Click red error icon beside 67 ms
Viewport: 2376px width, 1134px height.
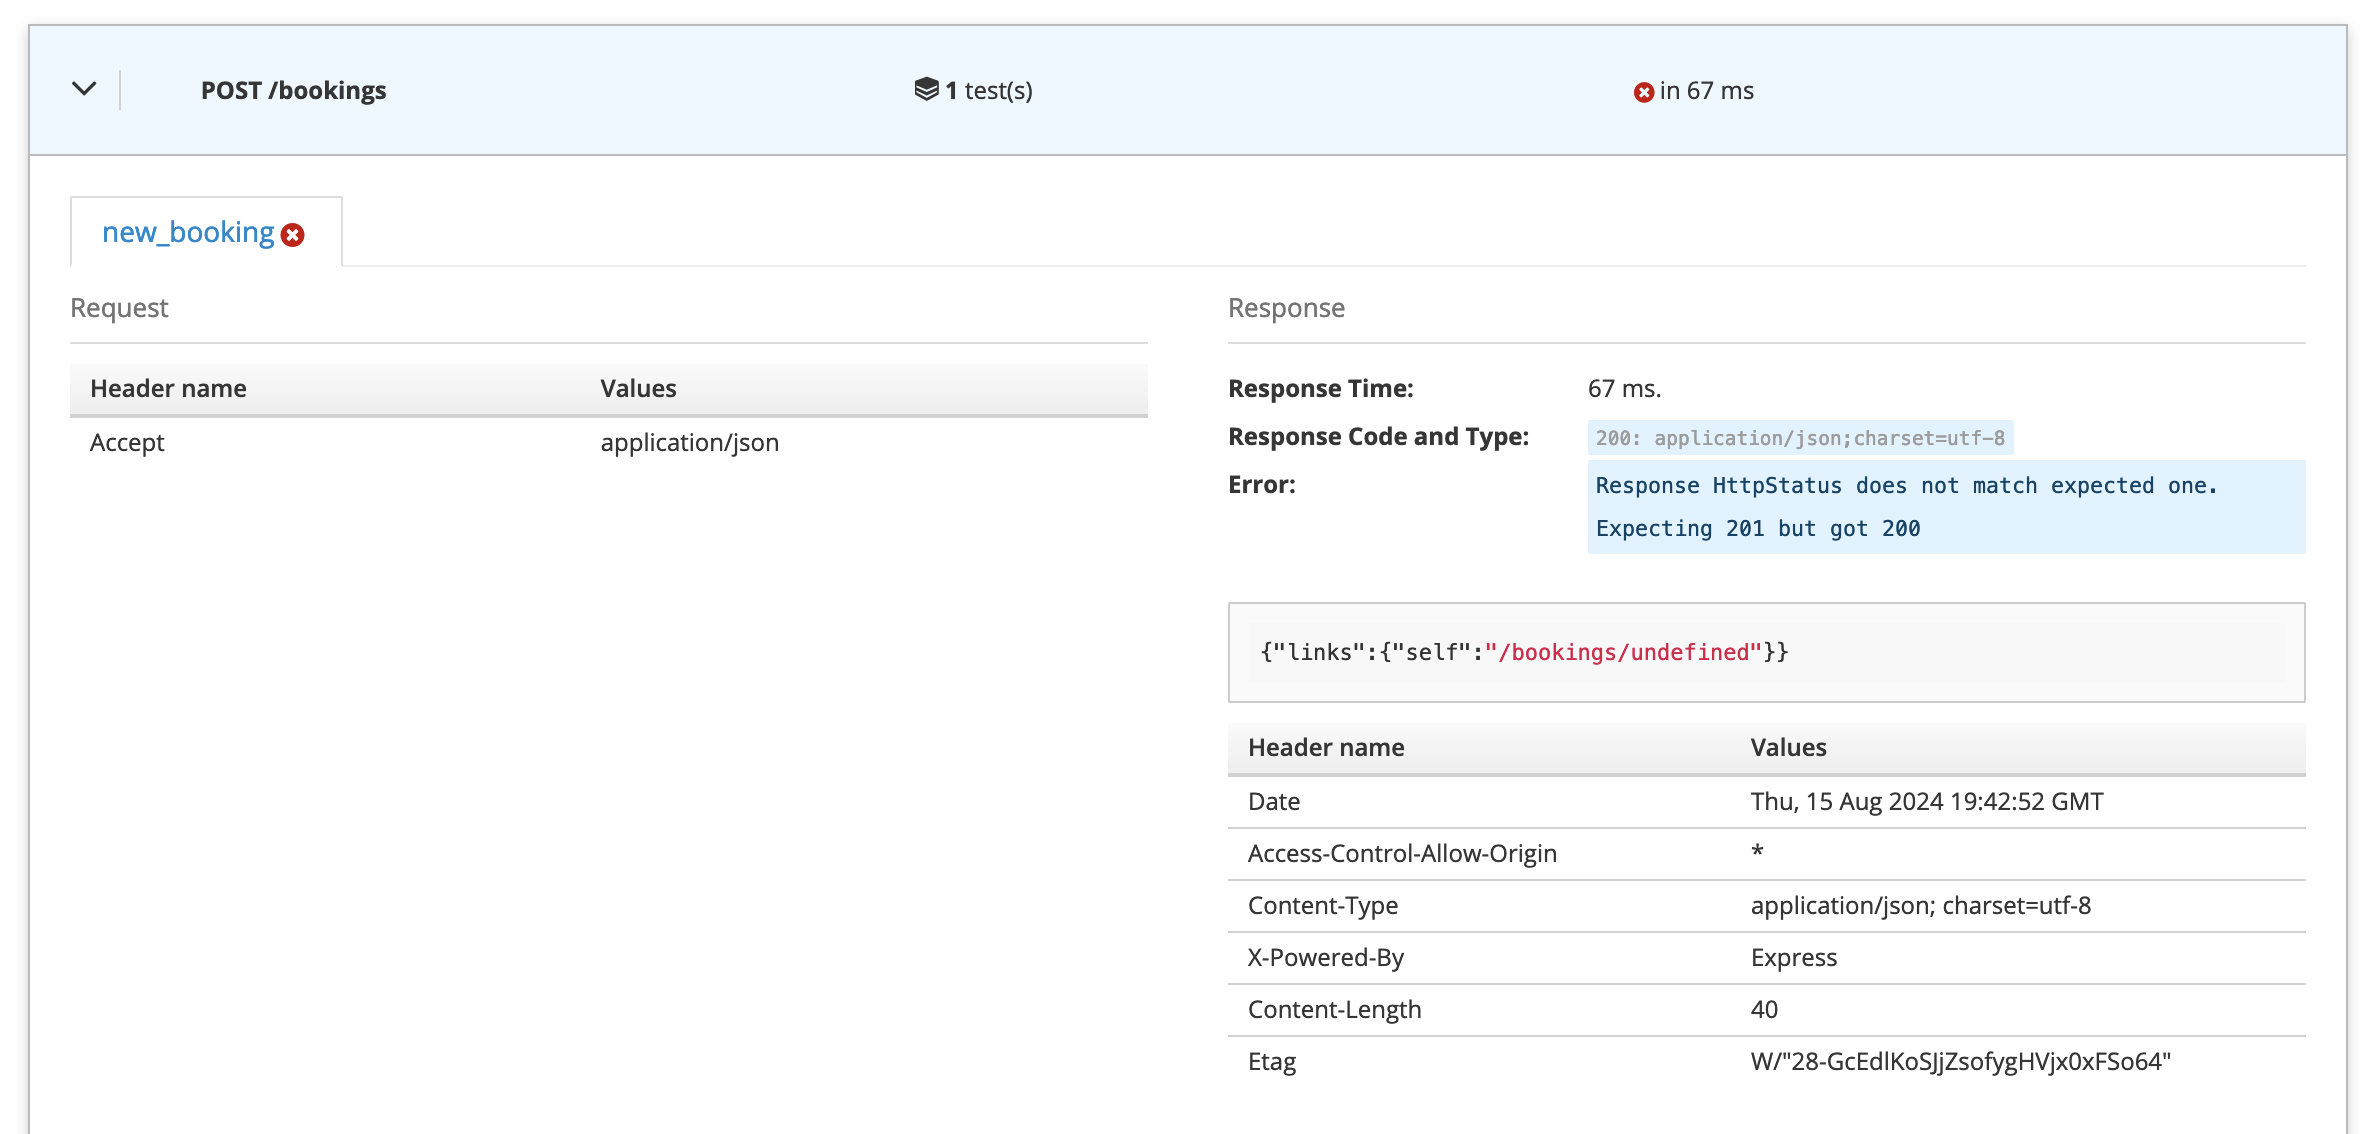(x=1643, y=92)
